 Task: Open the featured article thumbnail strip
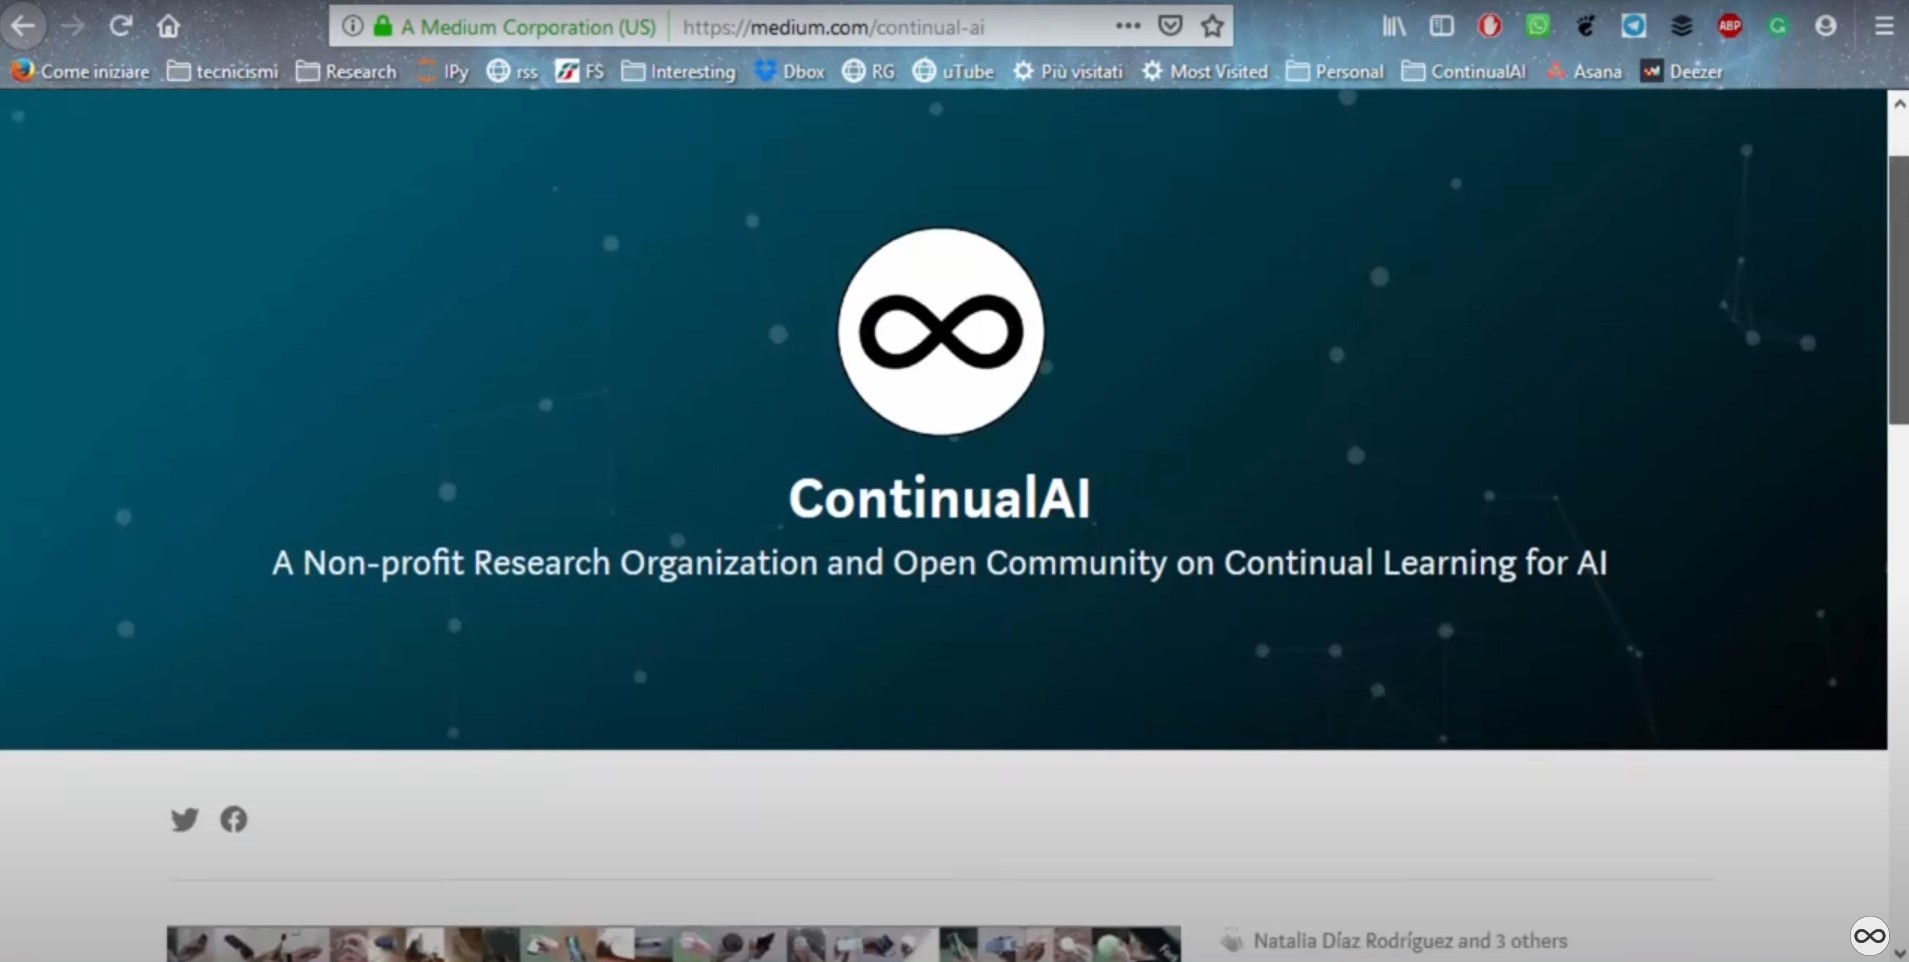[673, 944]
